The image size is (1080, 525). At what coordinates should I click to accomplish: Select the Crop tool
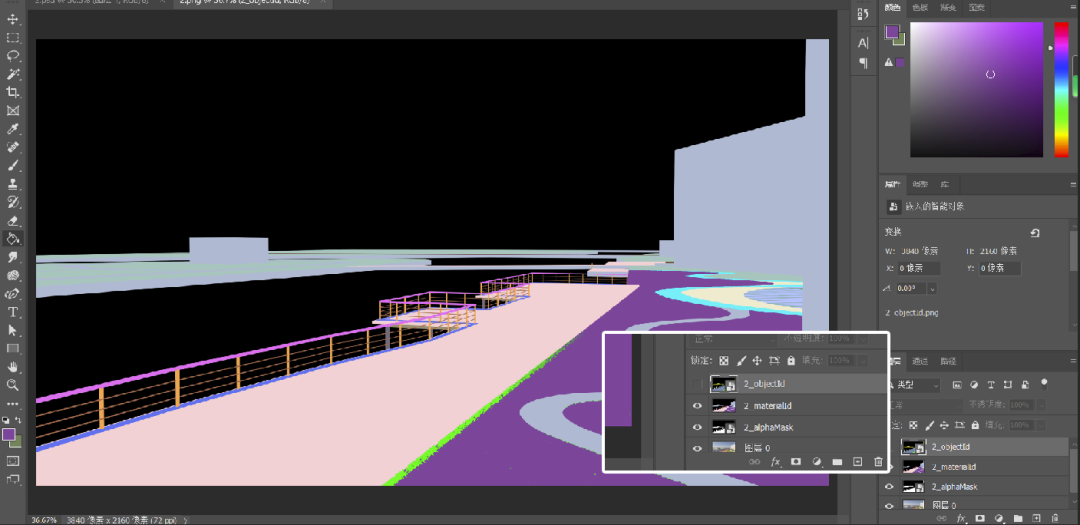(13, 92)
